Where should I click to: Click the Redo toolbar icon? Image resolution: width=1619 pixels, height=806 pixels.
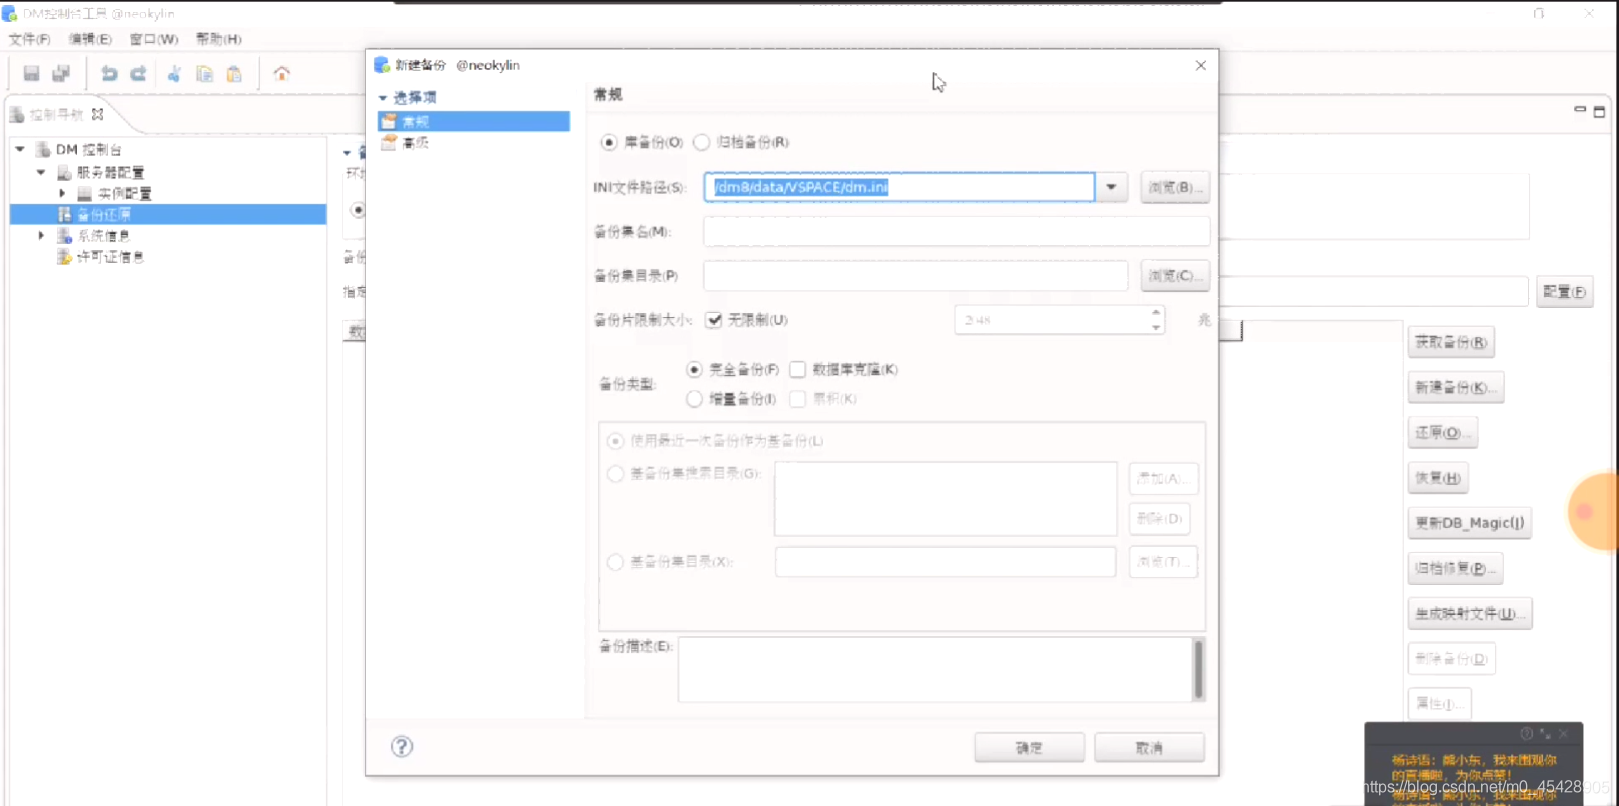[x=139, y=74]
